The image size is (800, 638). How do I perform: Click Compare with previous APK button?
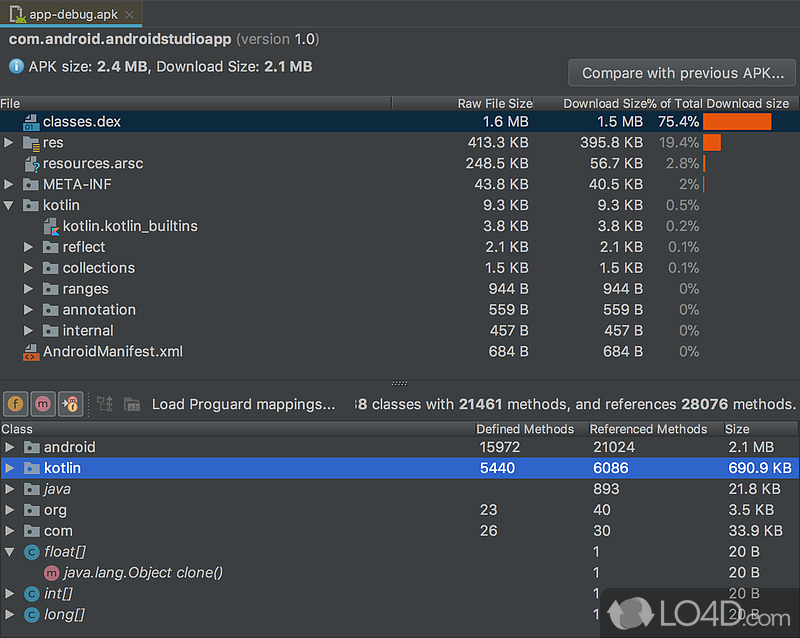click(x=681, y=72)
